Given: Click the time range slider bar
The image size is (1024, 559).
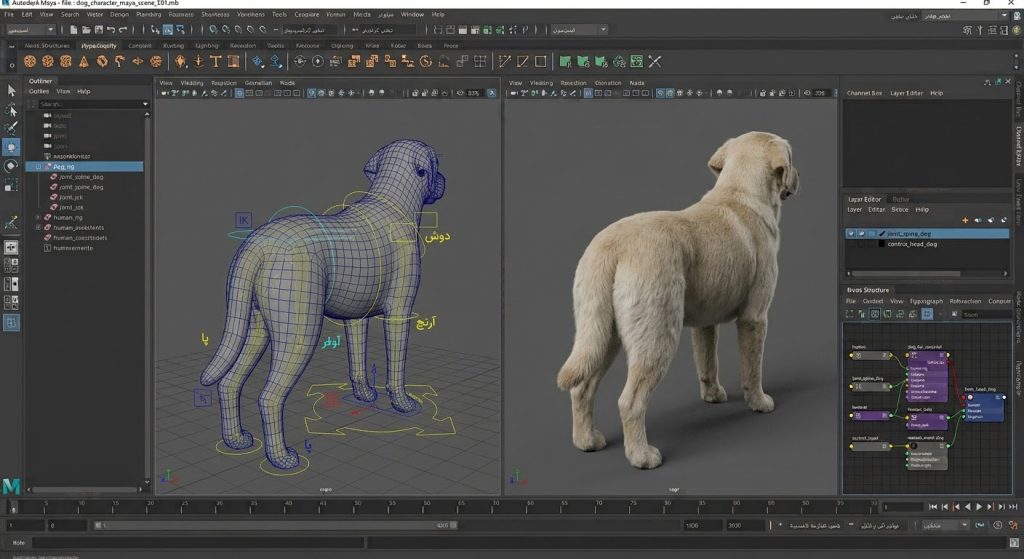Looking at the screenshot, I should 274,525.
